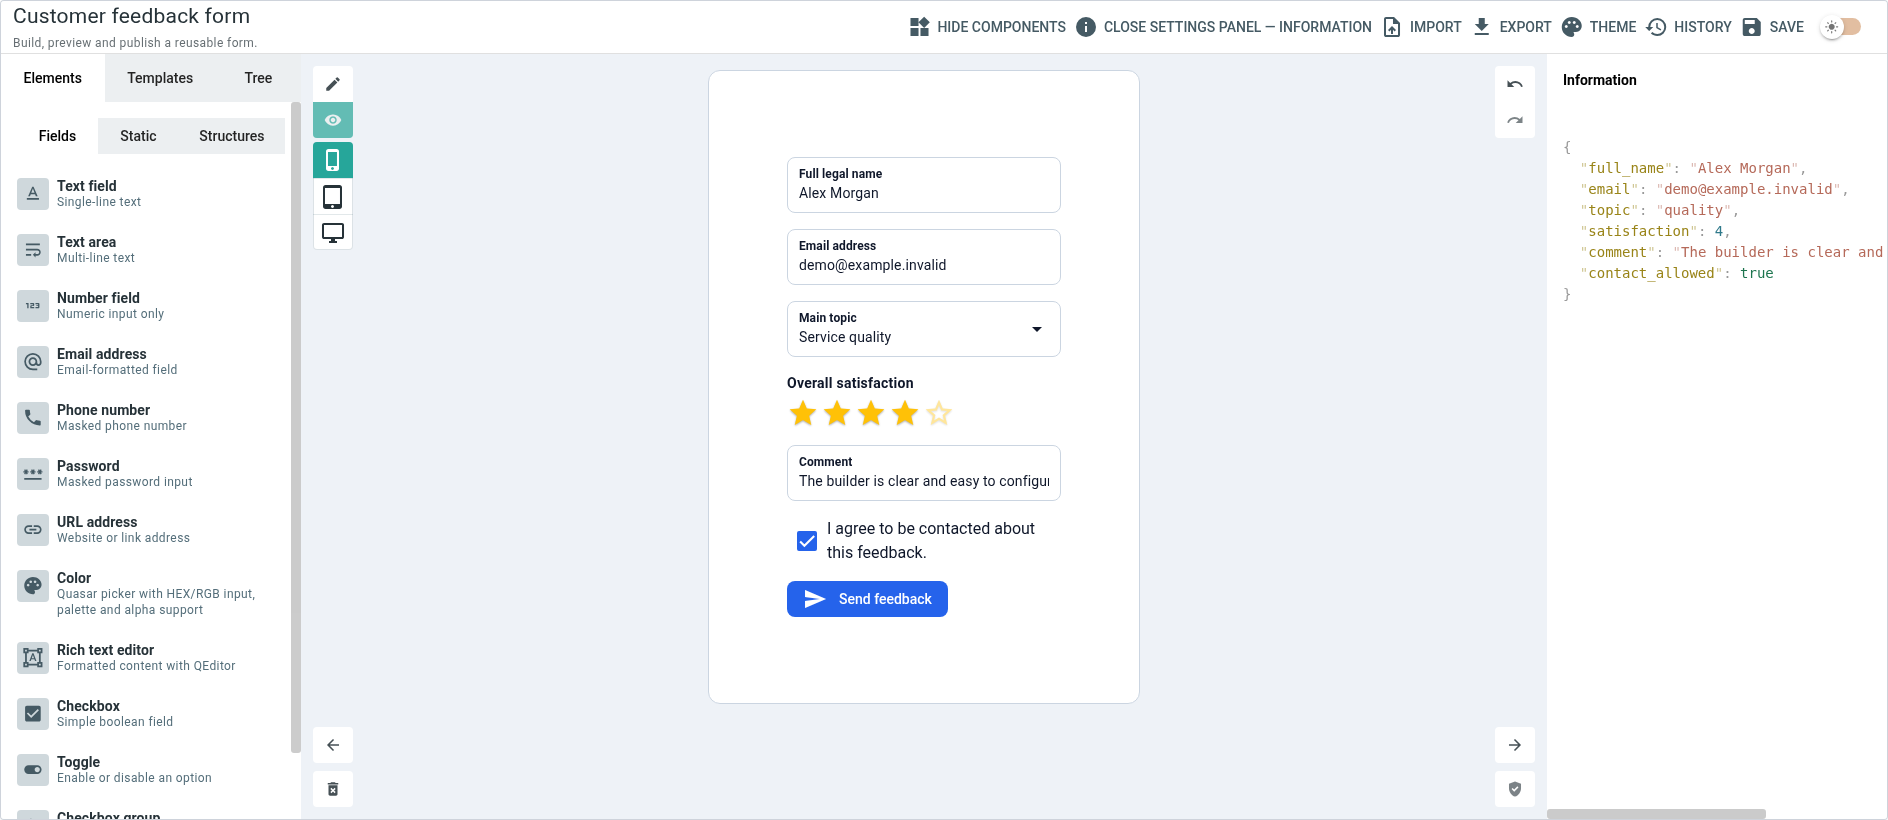Screen dimensions: 1888x820
Task: Close the settings panel Information button
Action: [1224, 27]
